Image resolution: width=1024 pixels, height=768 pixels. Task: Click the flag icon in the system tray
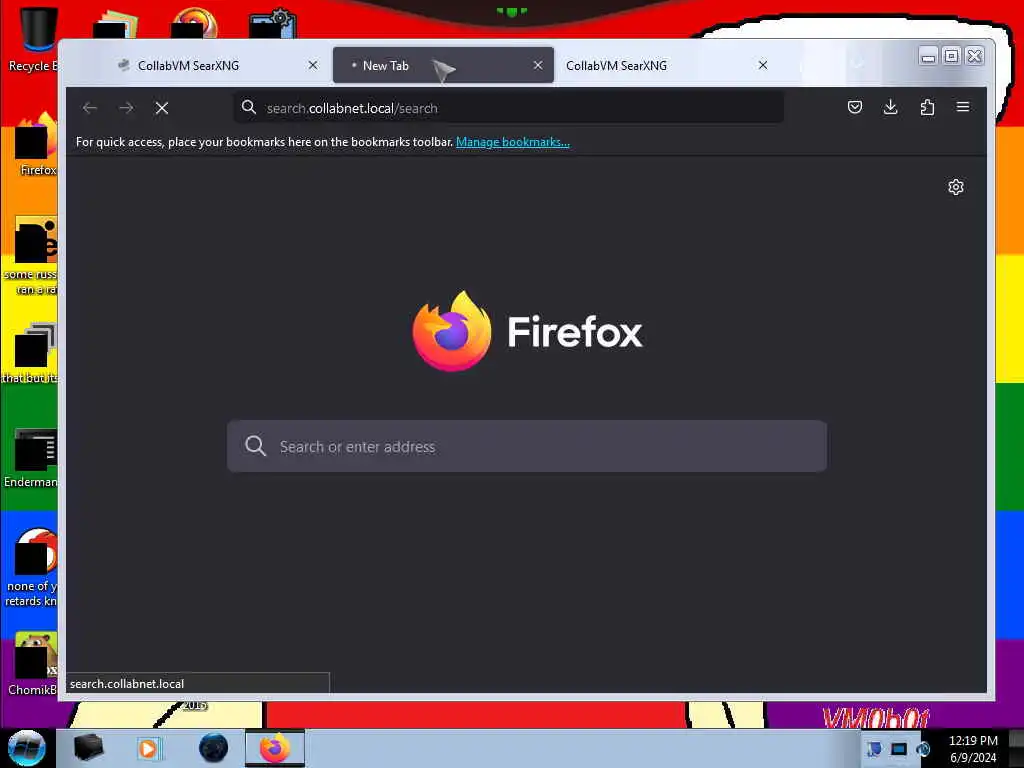tap(874, 749)
